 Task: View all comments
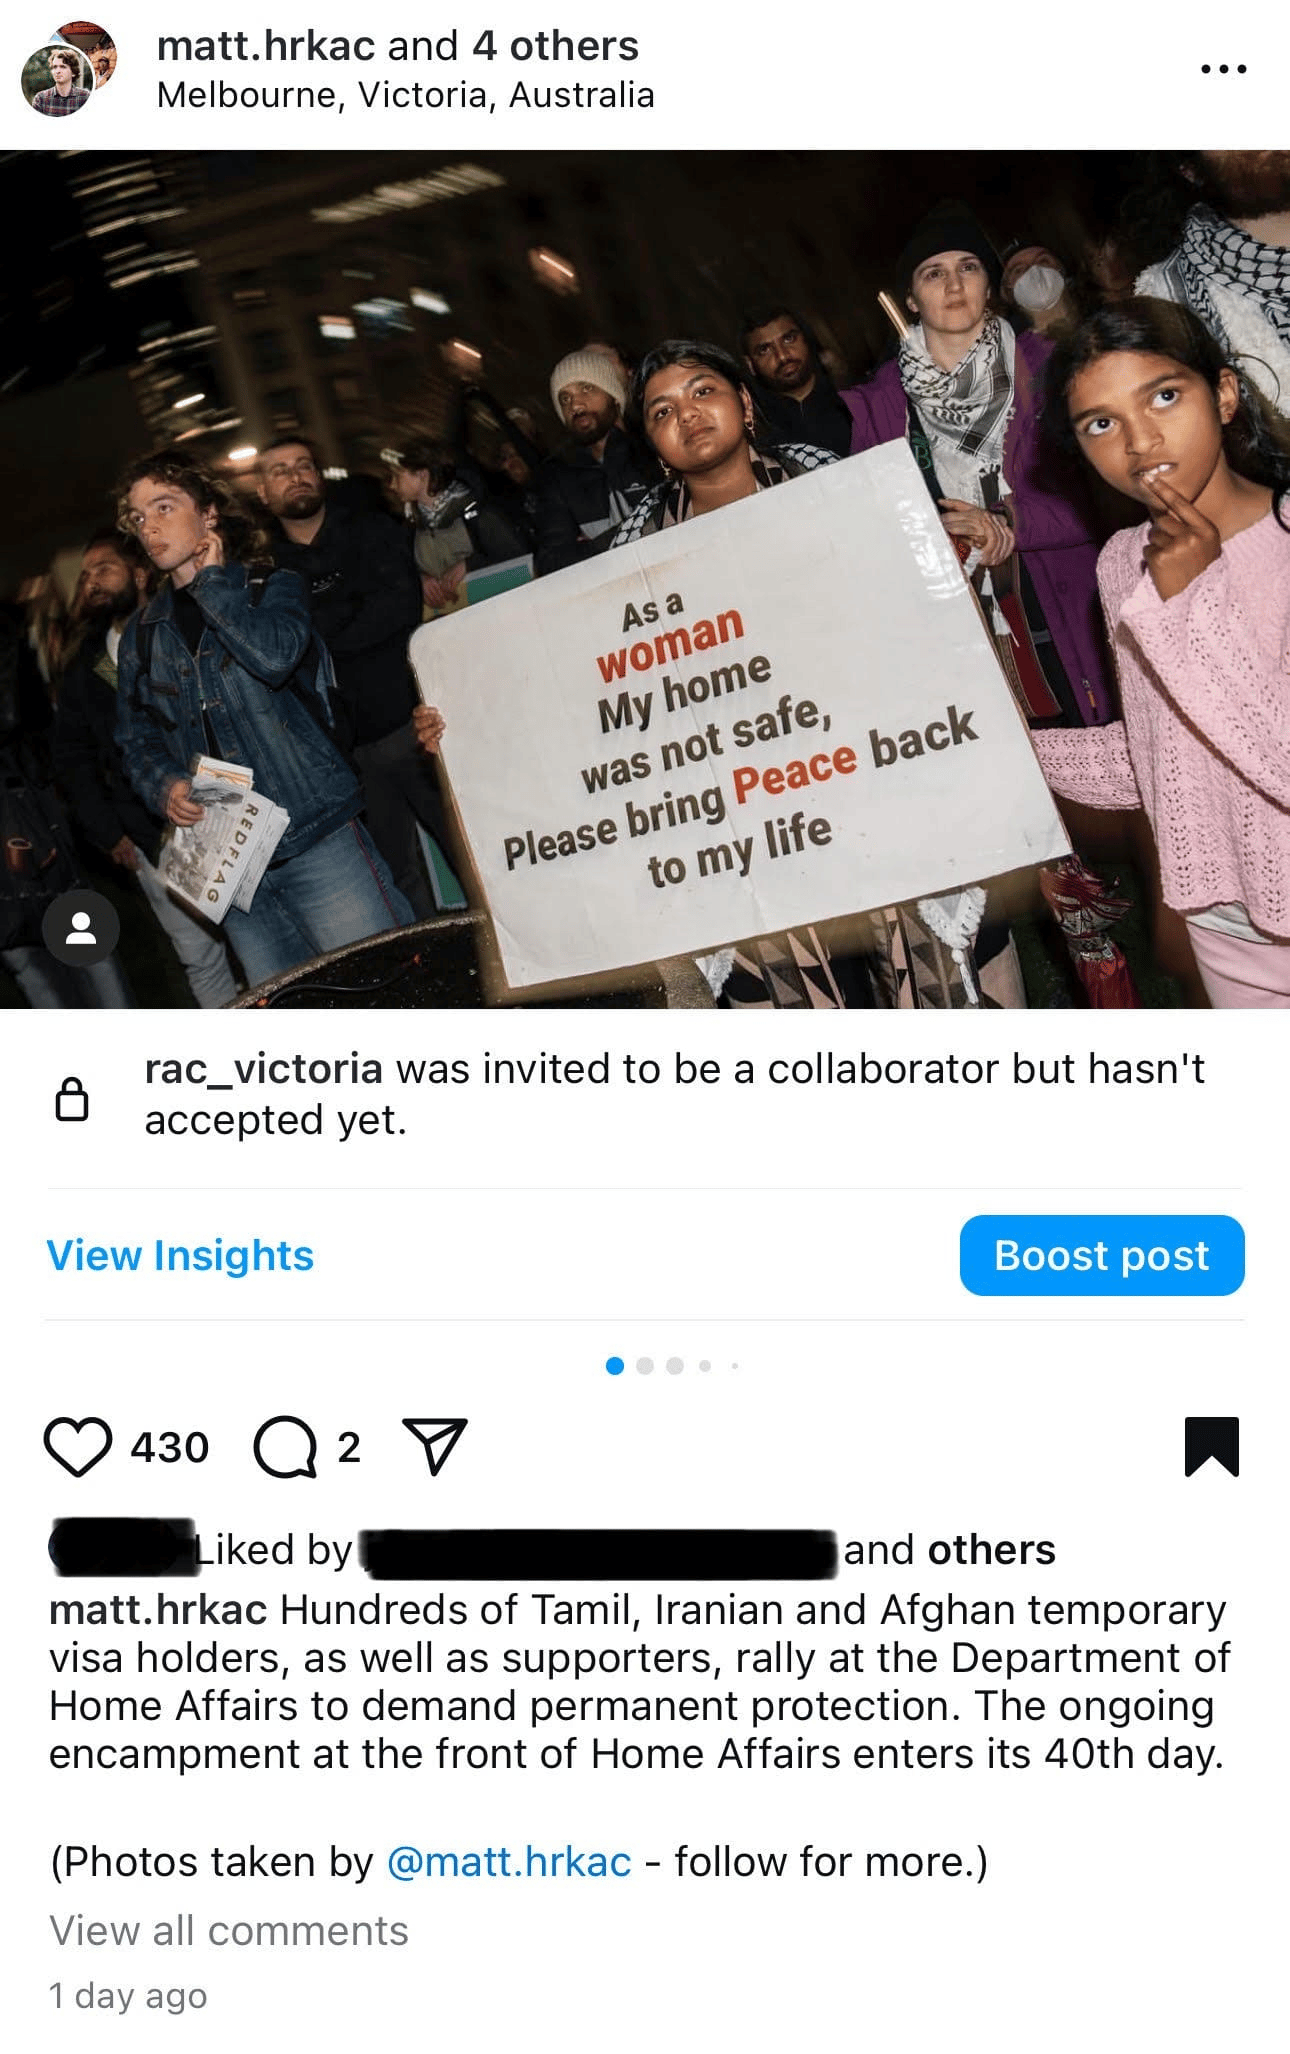[229, 1931]
